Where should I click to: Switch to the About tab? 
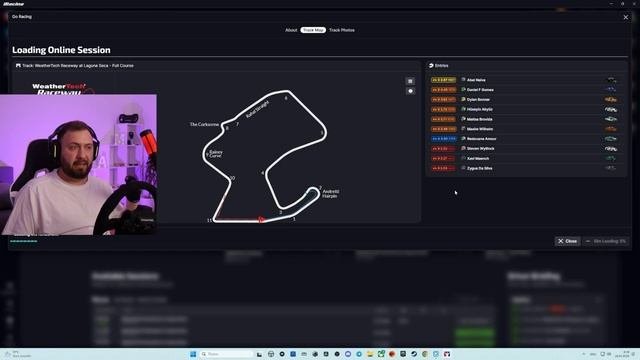coord(291,30)
